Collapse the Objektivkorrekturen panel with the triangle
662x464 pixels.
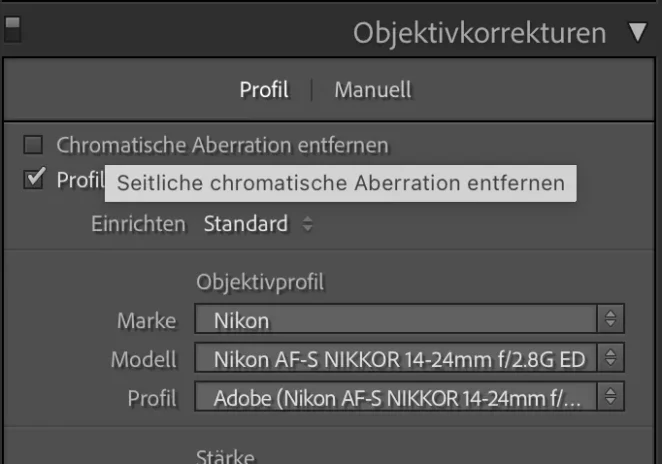pyautogui.click(x=637, y=33)
